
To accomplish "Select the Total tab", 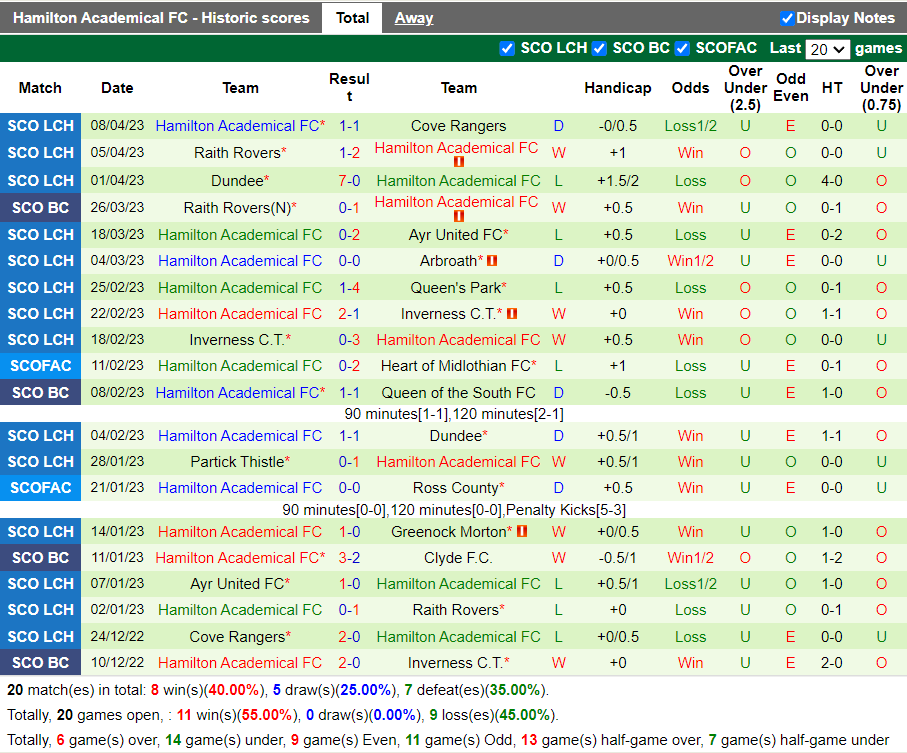I will (351, 17).
